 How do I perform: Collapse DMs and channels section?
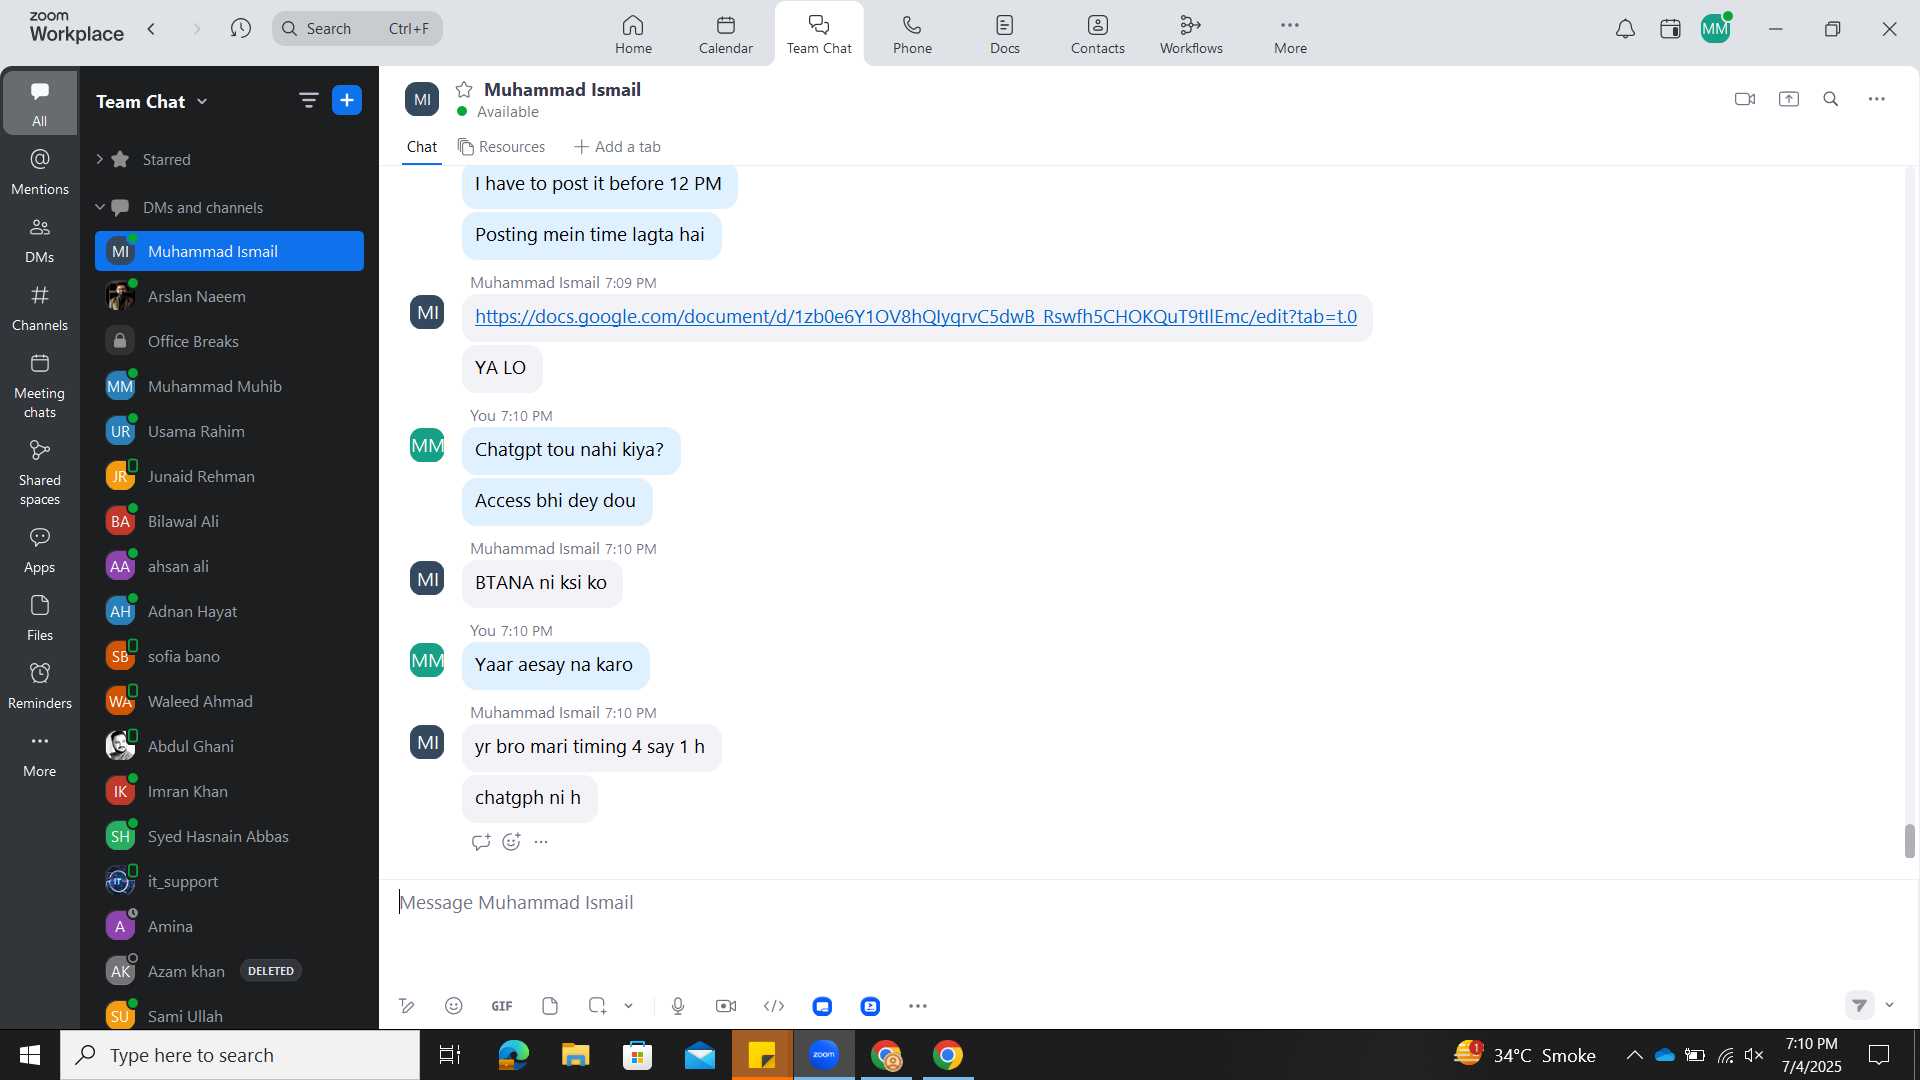pos(100,207)
